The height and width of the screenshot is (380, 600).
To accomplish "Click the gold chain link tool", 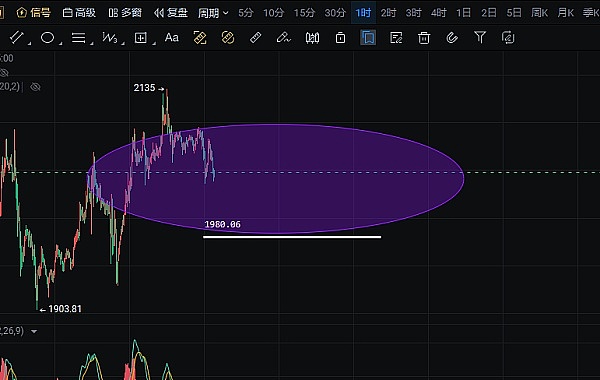I will pyautogui.click(x=228, y=38).
